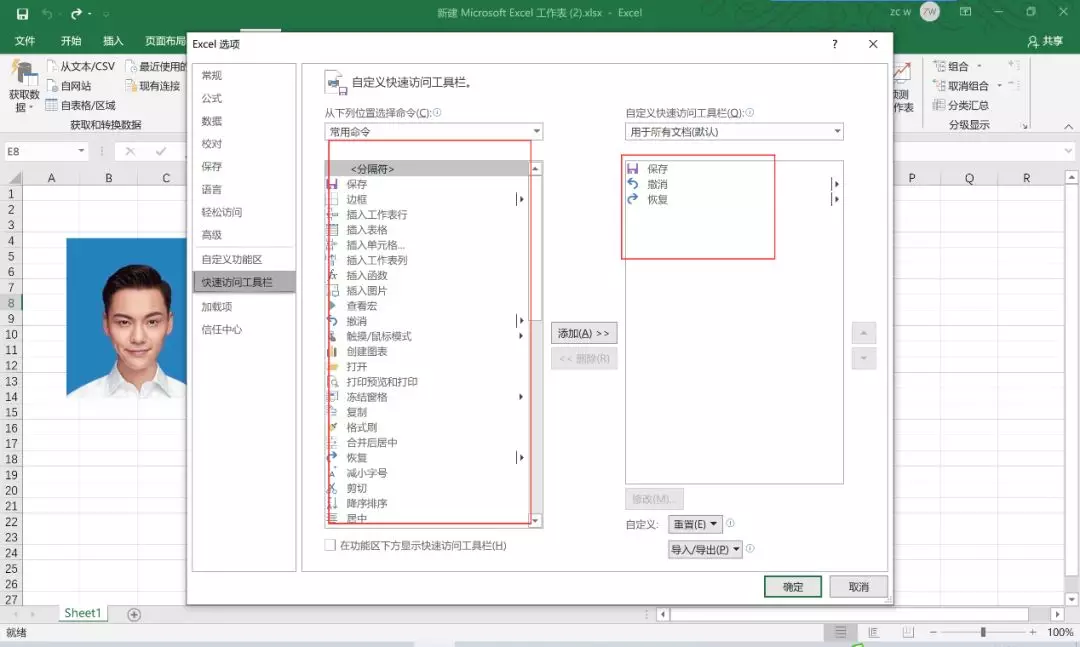
Task: Open the 导入/导出(P) dropdown button
Action: pos(705,549)
